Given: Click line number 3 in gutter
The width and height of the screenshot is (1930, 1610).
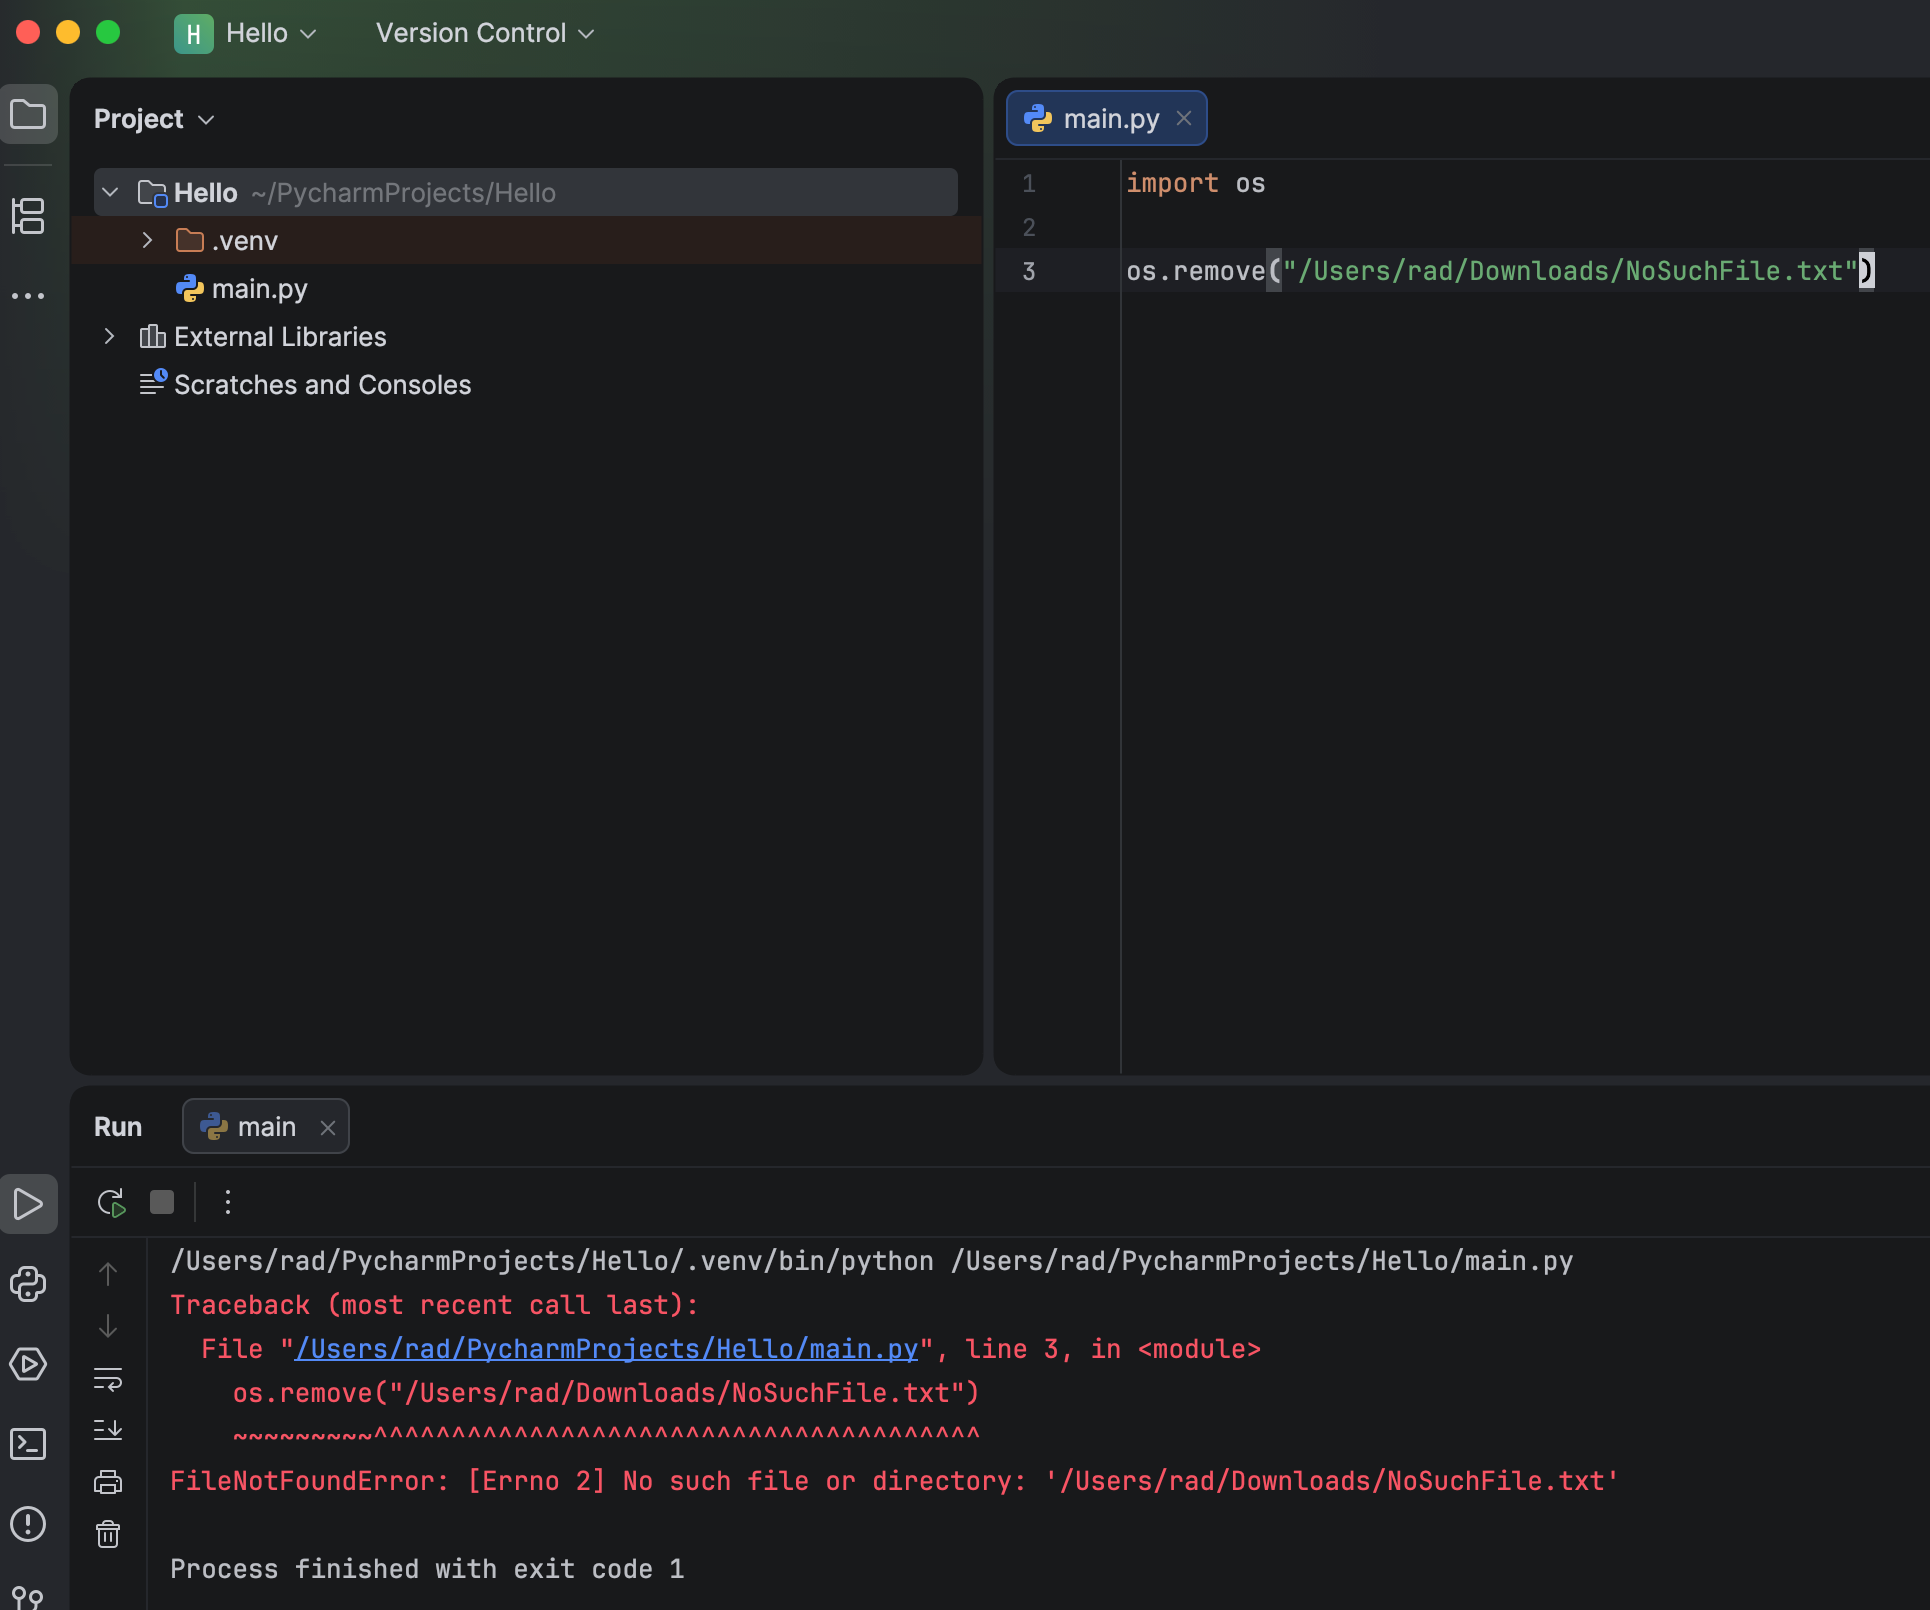Looking at the screenshot, I should coord(1029,271).
